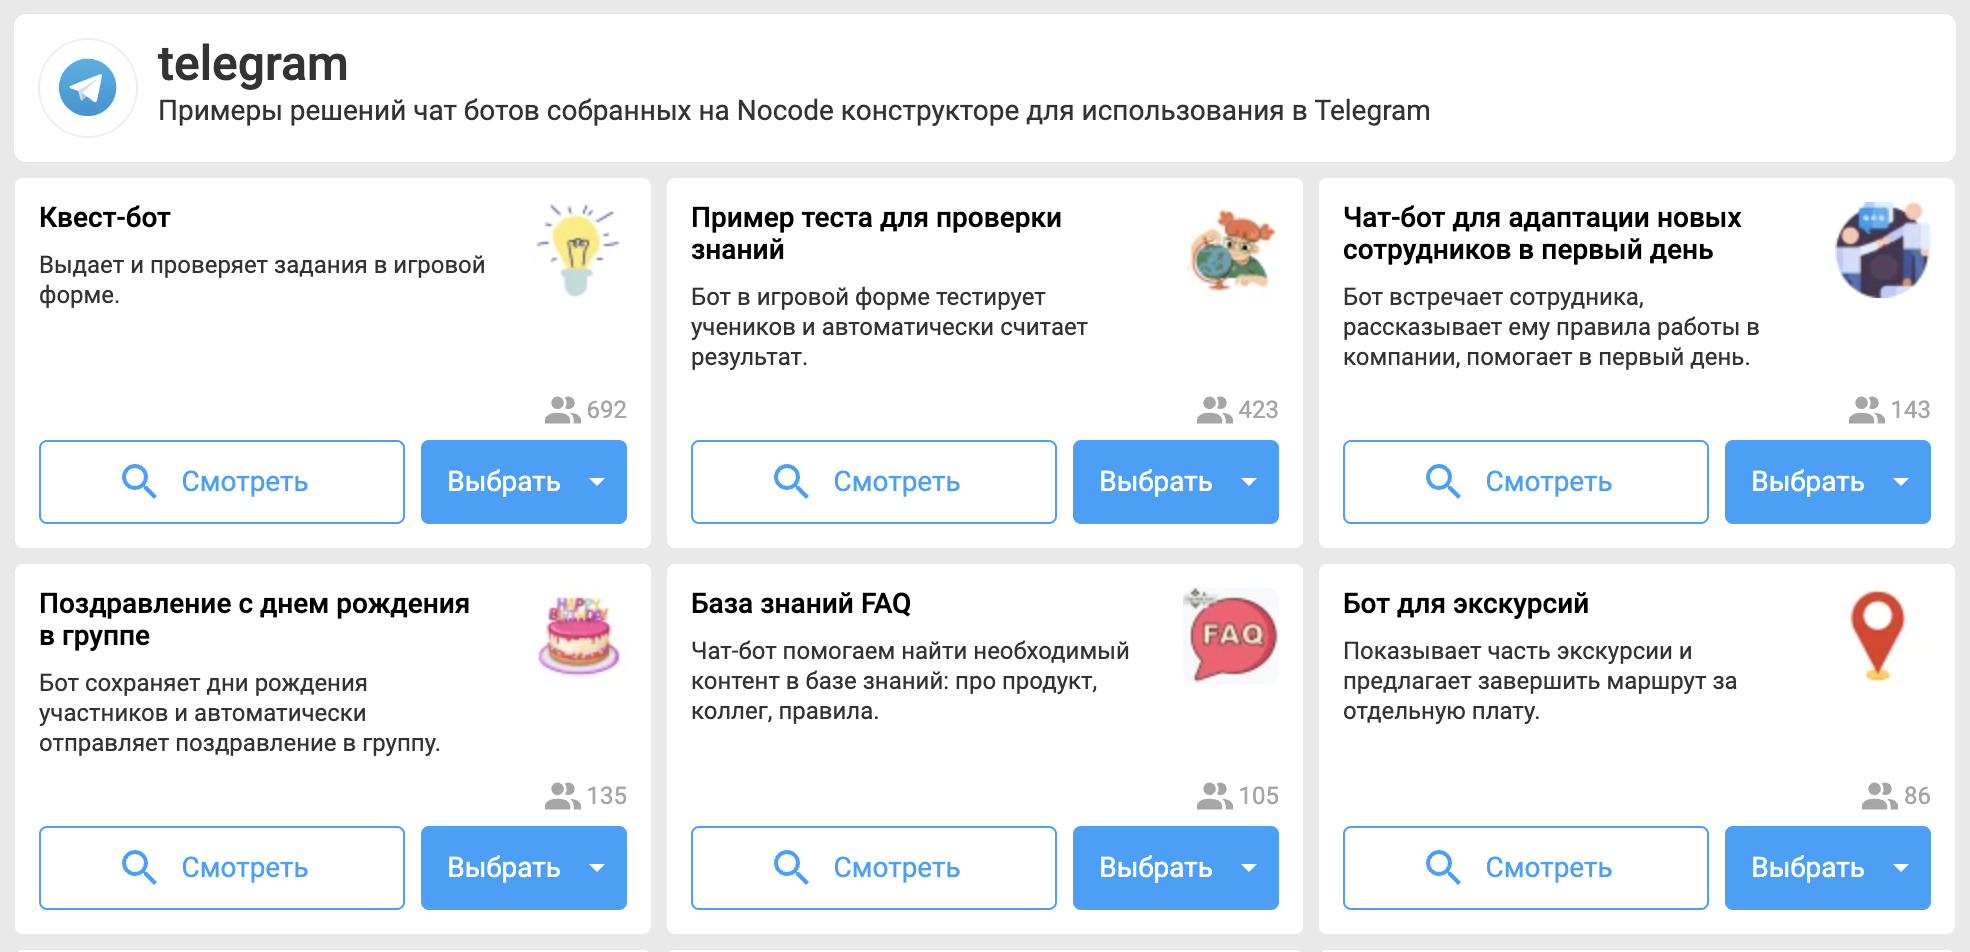The width and height of the screenshot is (1970, 952).
Task: Click Смотреть on Квест-бот card
Action: pyautogui.click(x=222, y=482)
